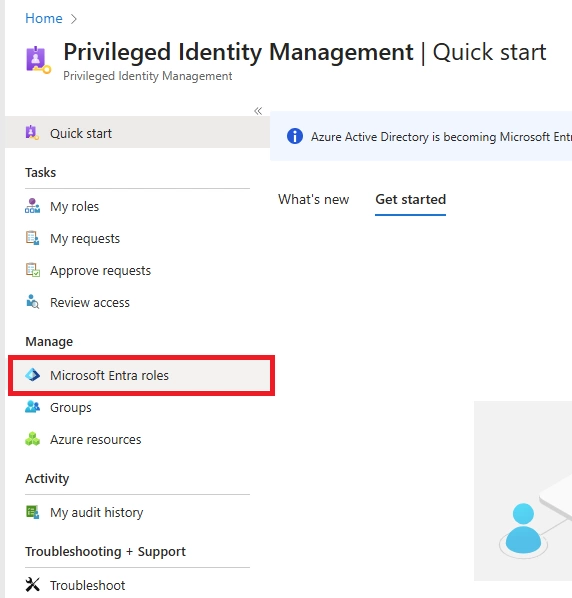Click the My requests icon

(x=32, y=238)
